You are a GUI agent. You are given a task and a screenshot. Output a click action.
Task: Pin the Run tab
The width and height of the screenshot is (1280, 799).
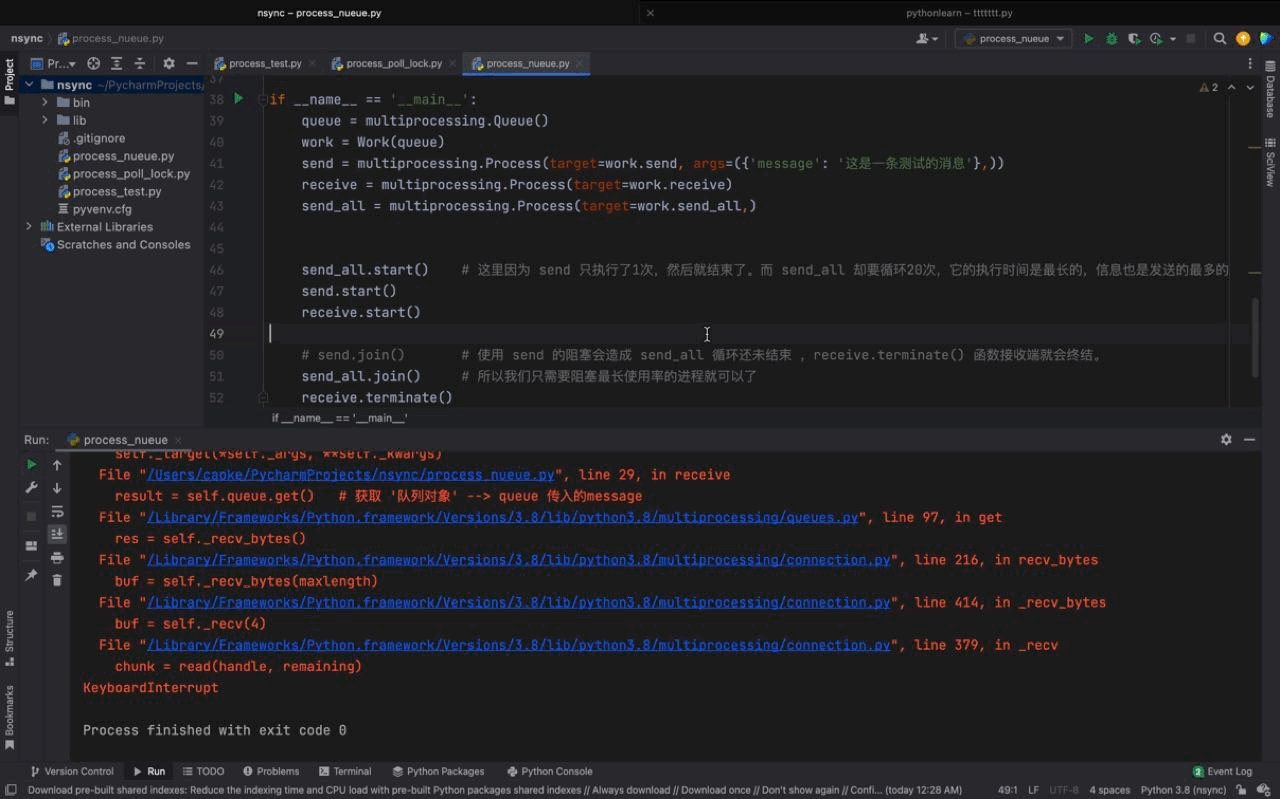tap(31, 574)
